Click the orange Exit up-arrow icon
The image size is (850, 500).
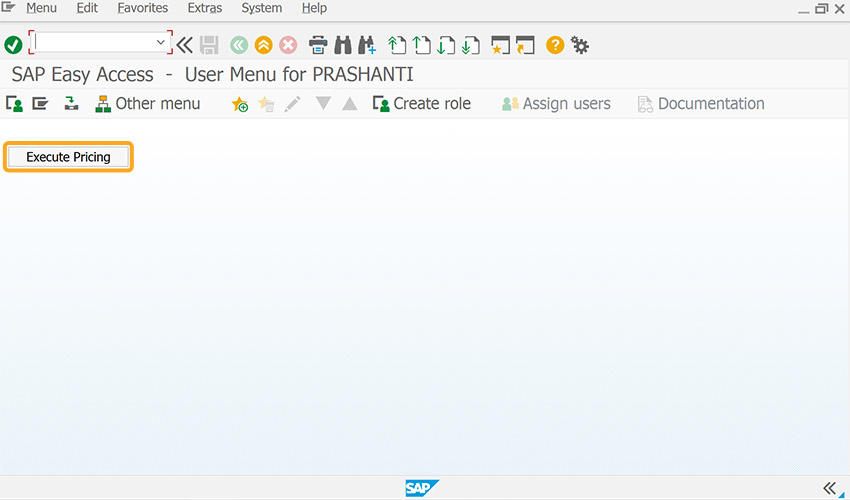[x=263, y=45]
